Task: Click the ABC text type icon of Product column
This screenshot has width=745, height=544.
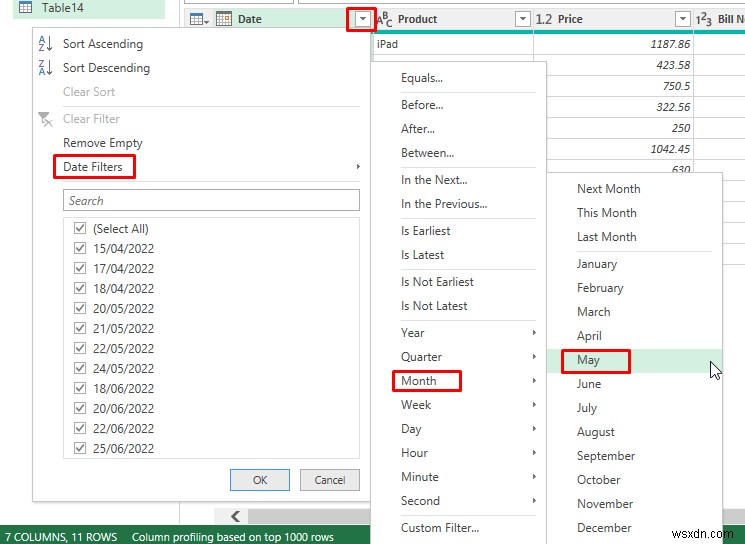Action: (384, 19)
